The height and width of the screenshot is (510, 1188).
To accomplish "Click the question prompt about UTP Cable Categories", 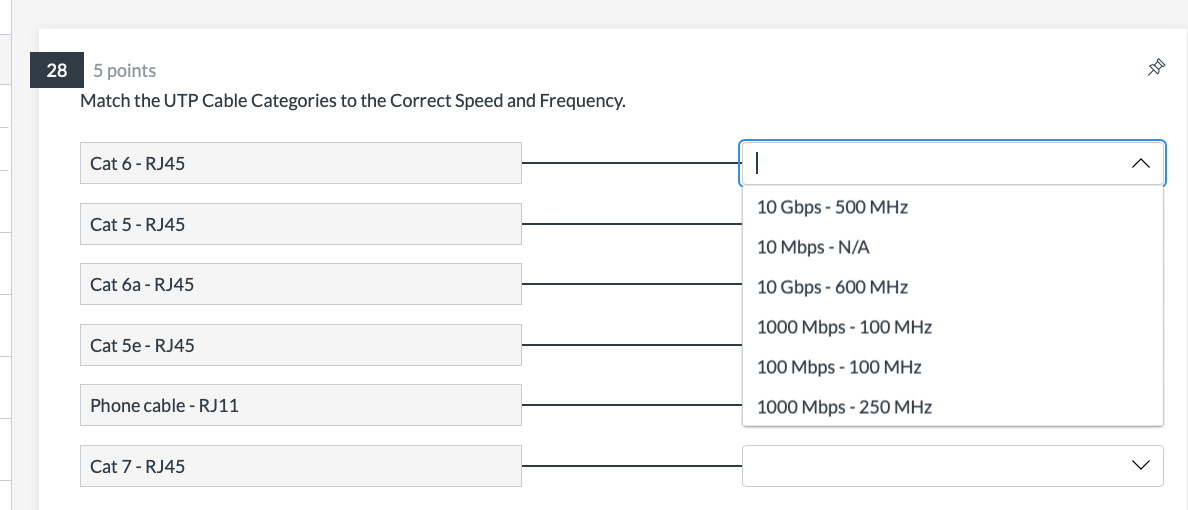I will pos(353,101).
